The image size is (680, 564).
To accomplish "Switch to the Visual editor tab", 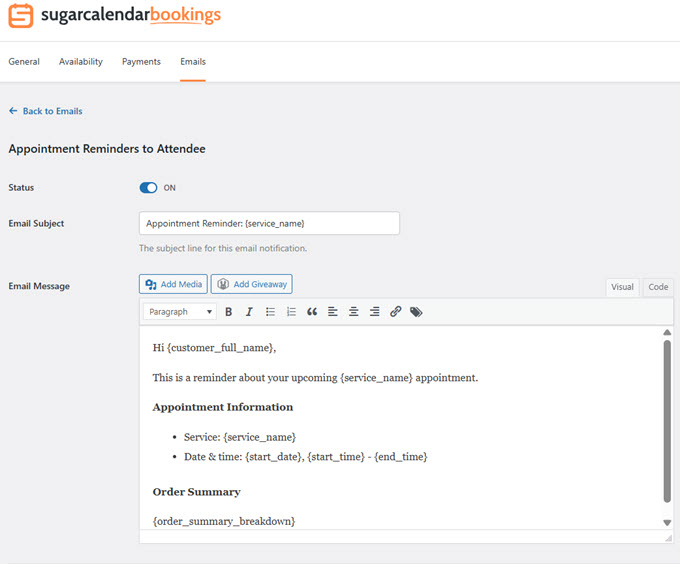I will tap(622, 287).
